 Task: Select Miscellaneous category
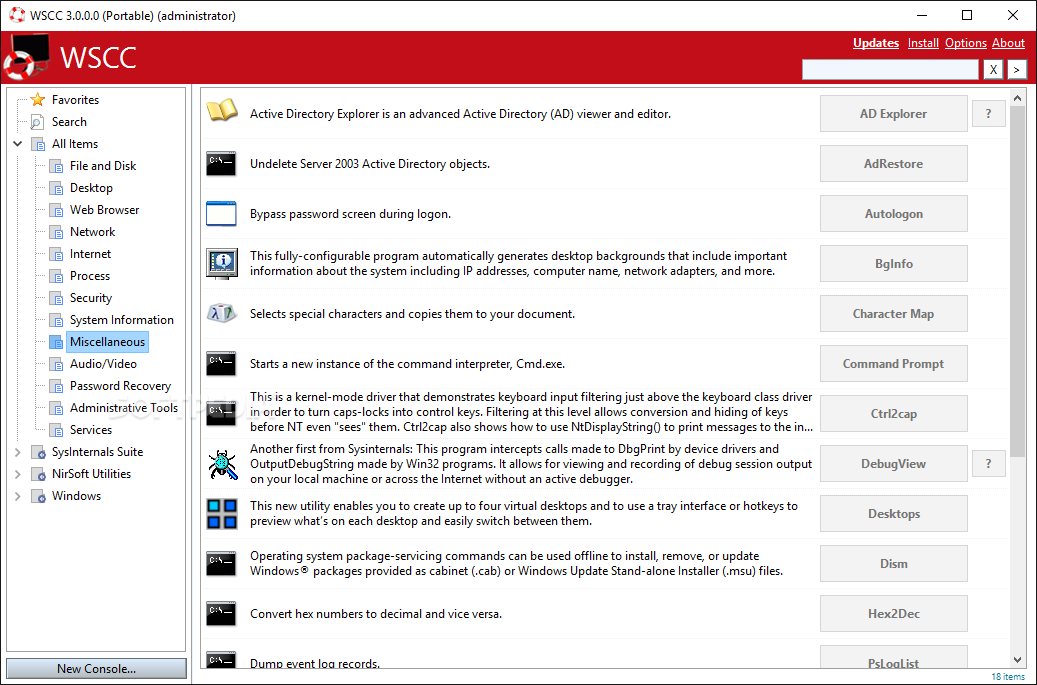(x=107, y=342)
